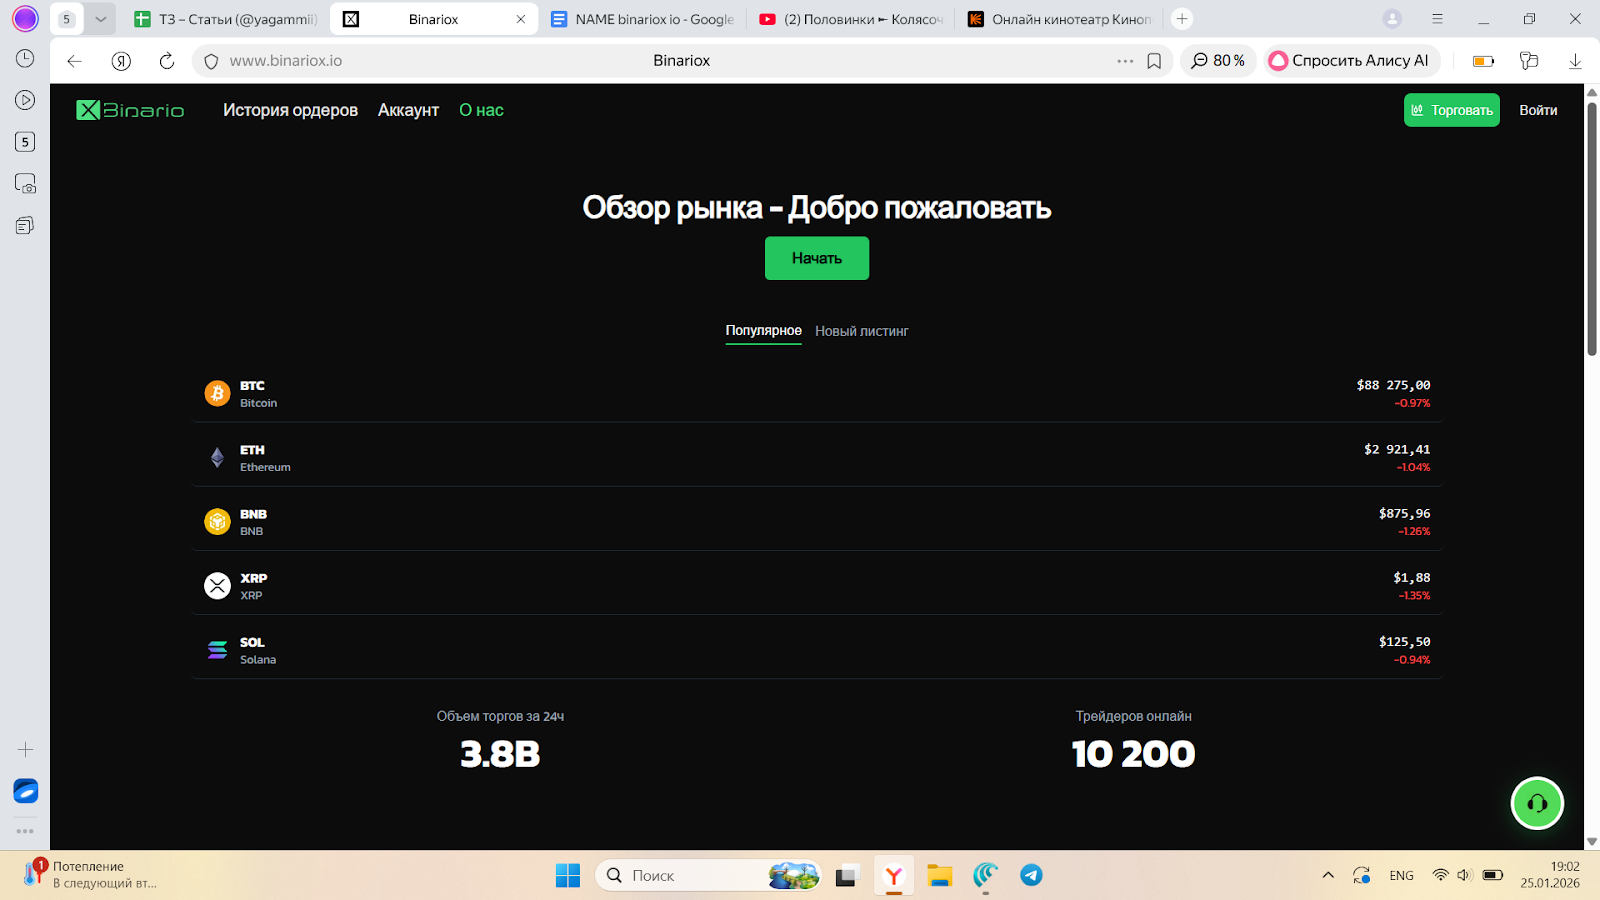Image resolution: width=1600 pixels, height=900 pixels.
Task: Switch to the Половинки YouTube tab
Action: 851,19
